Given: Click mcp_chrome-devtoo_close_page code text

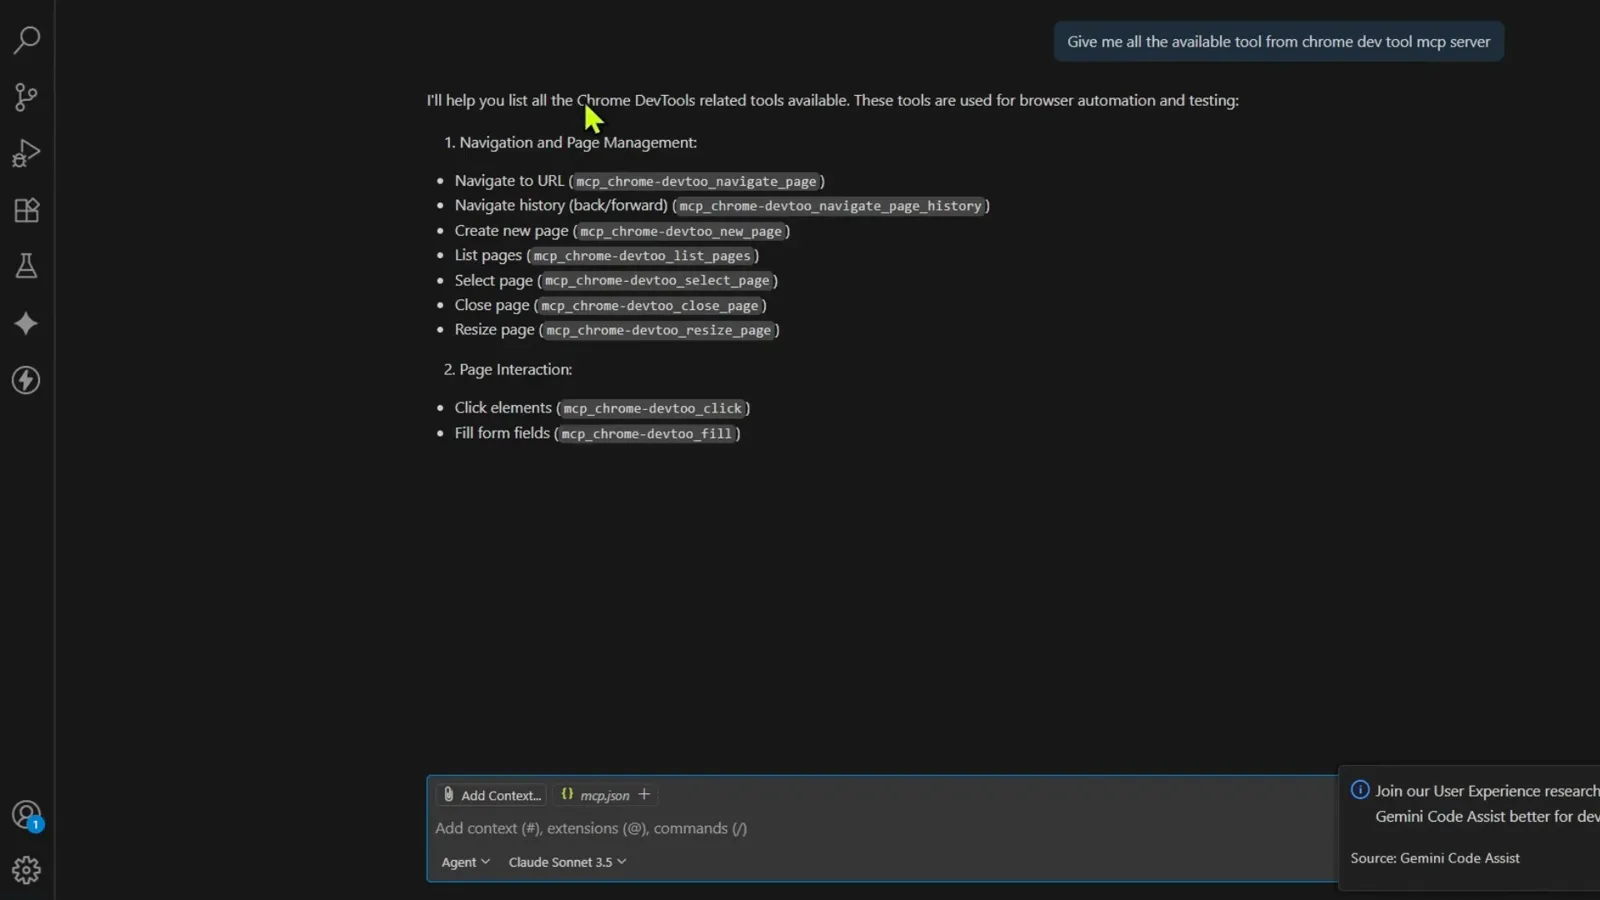Looking at the screenshot, I should [x=650, y=306].
